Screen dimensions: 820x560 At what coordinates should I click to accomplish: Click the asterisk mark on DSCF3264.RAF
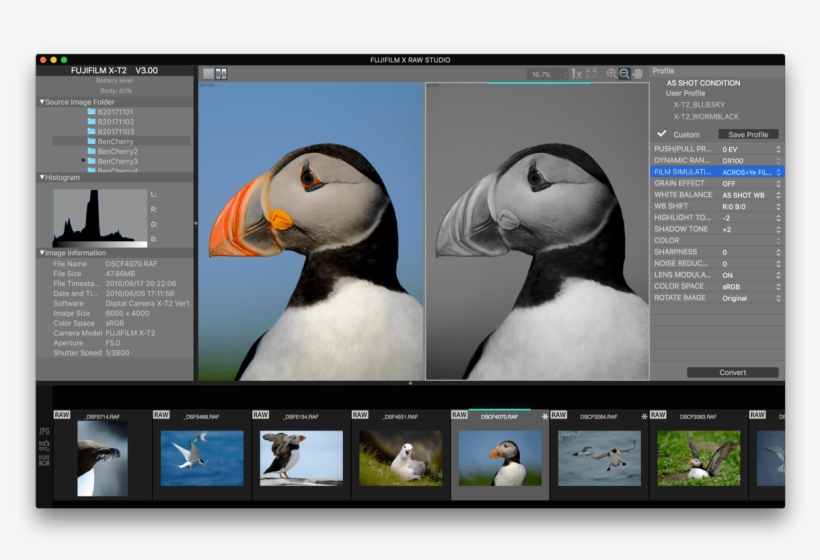[x=644, y=417]
